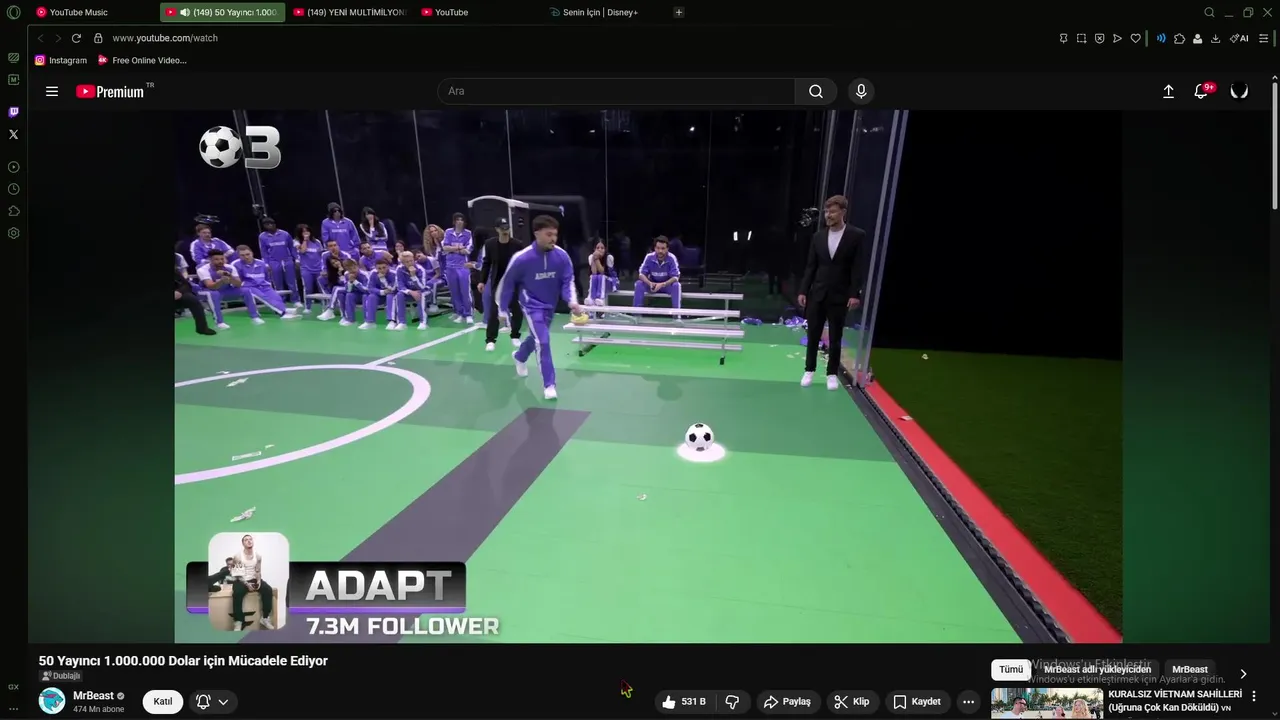
Task: Select the 'Tümü' filter chip
Action: click(x=1011, y=669)
